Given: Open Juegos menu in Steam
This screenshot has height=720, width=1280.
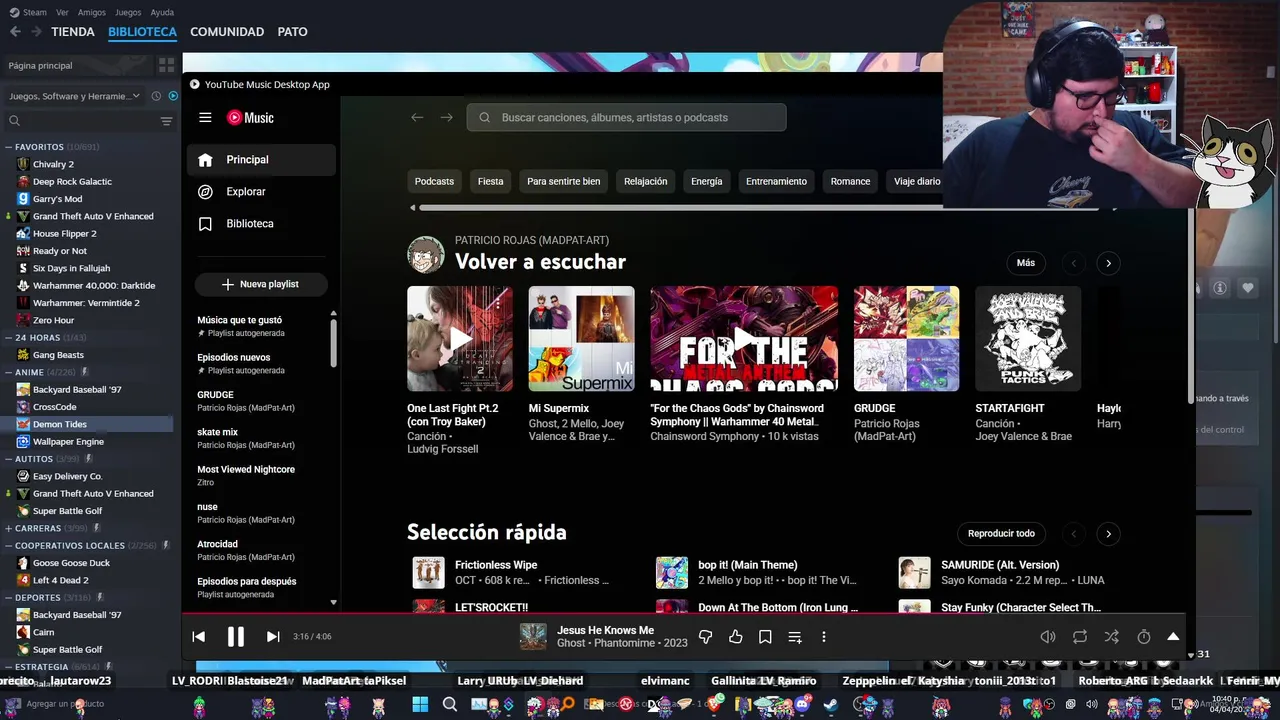Looking at the screenshot, I should (x=128, y=12).
